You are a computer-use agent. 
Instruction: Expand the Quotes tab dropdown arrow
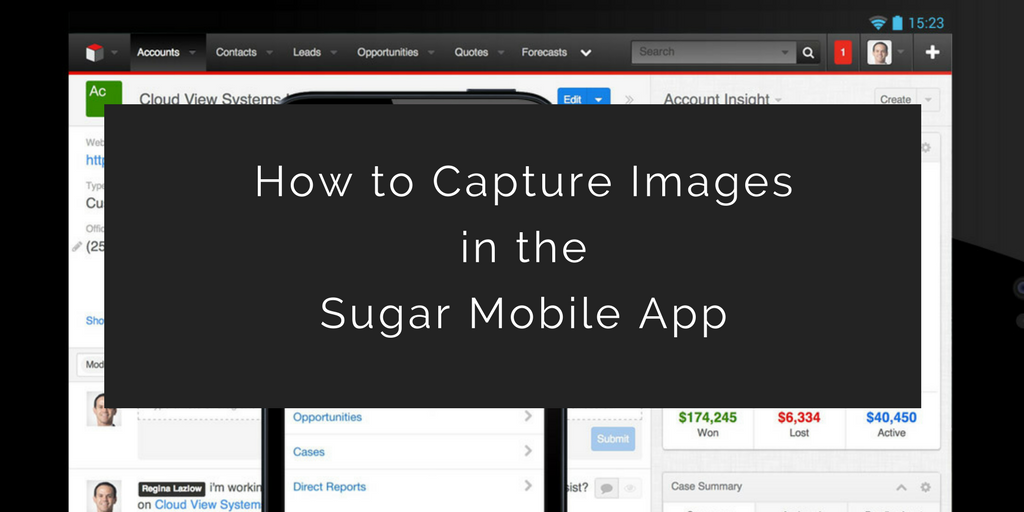click(501, 52)
